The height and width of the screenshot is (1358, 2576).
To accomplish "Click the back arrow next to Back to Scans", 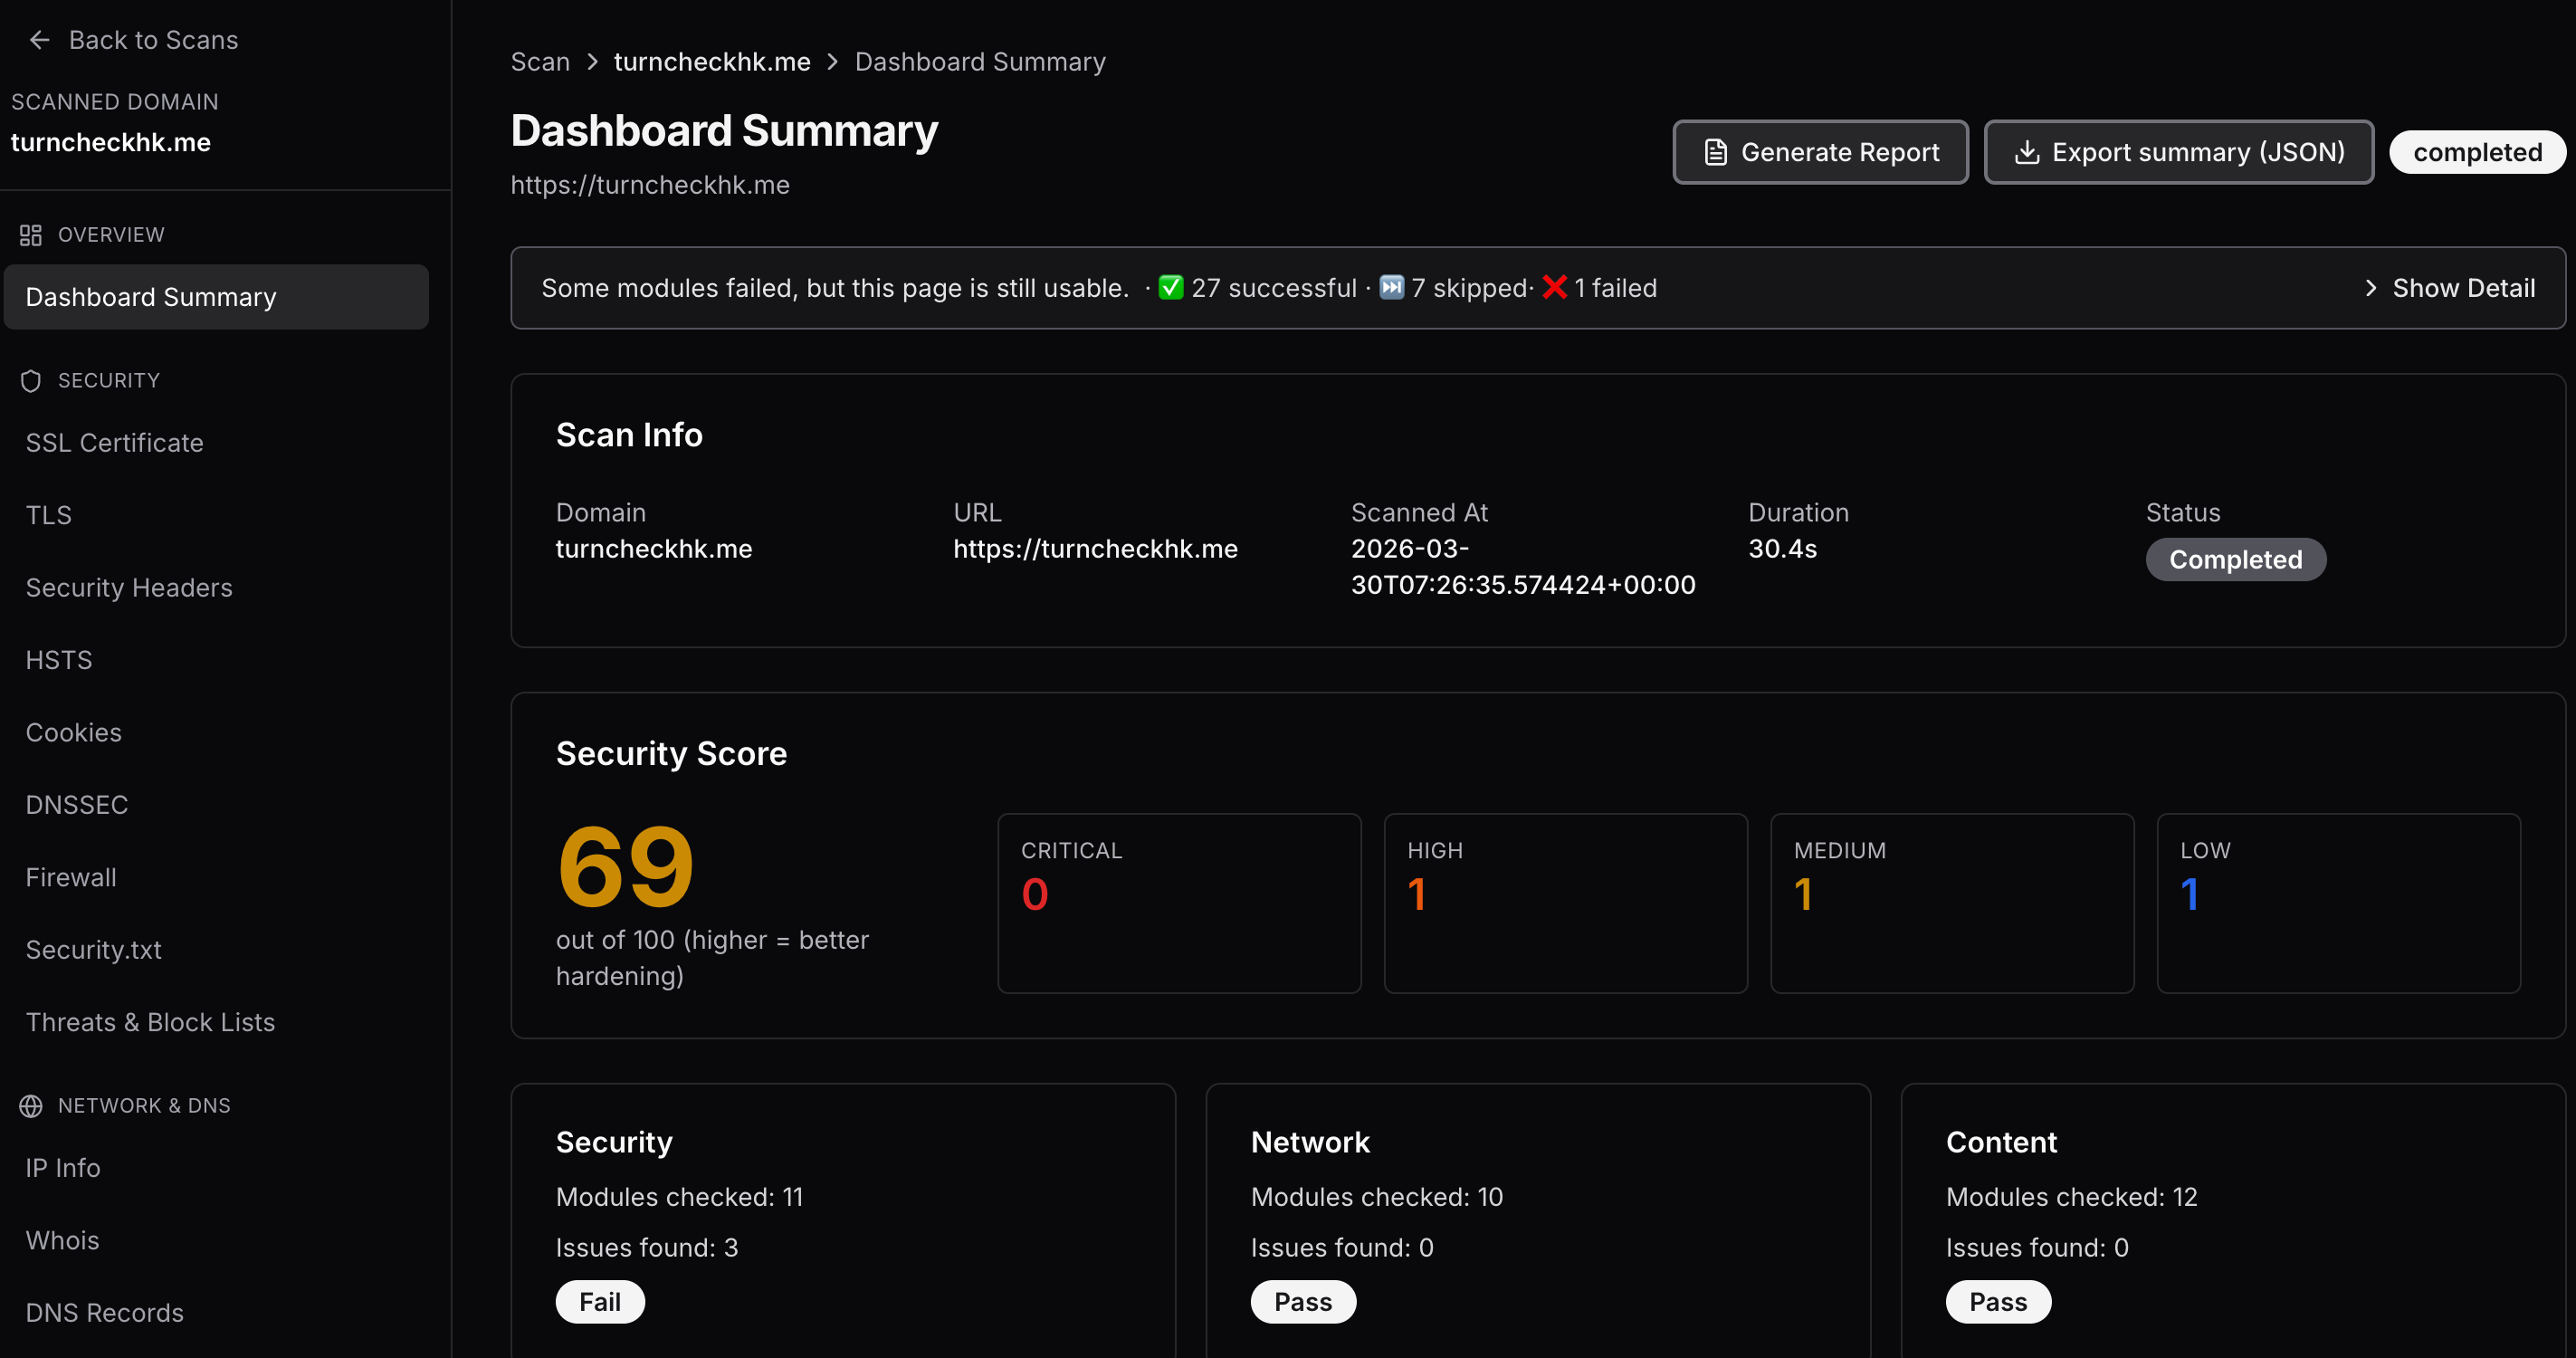I will pyautogui.click(x=39, y=39).
